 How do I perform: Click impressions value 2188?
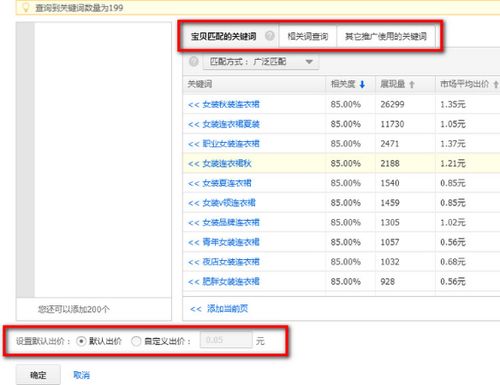click(x=390, y=163)
